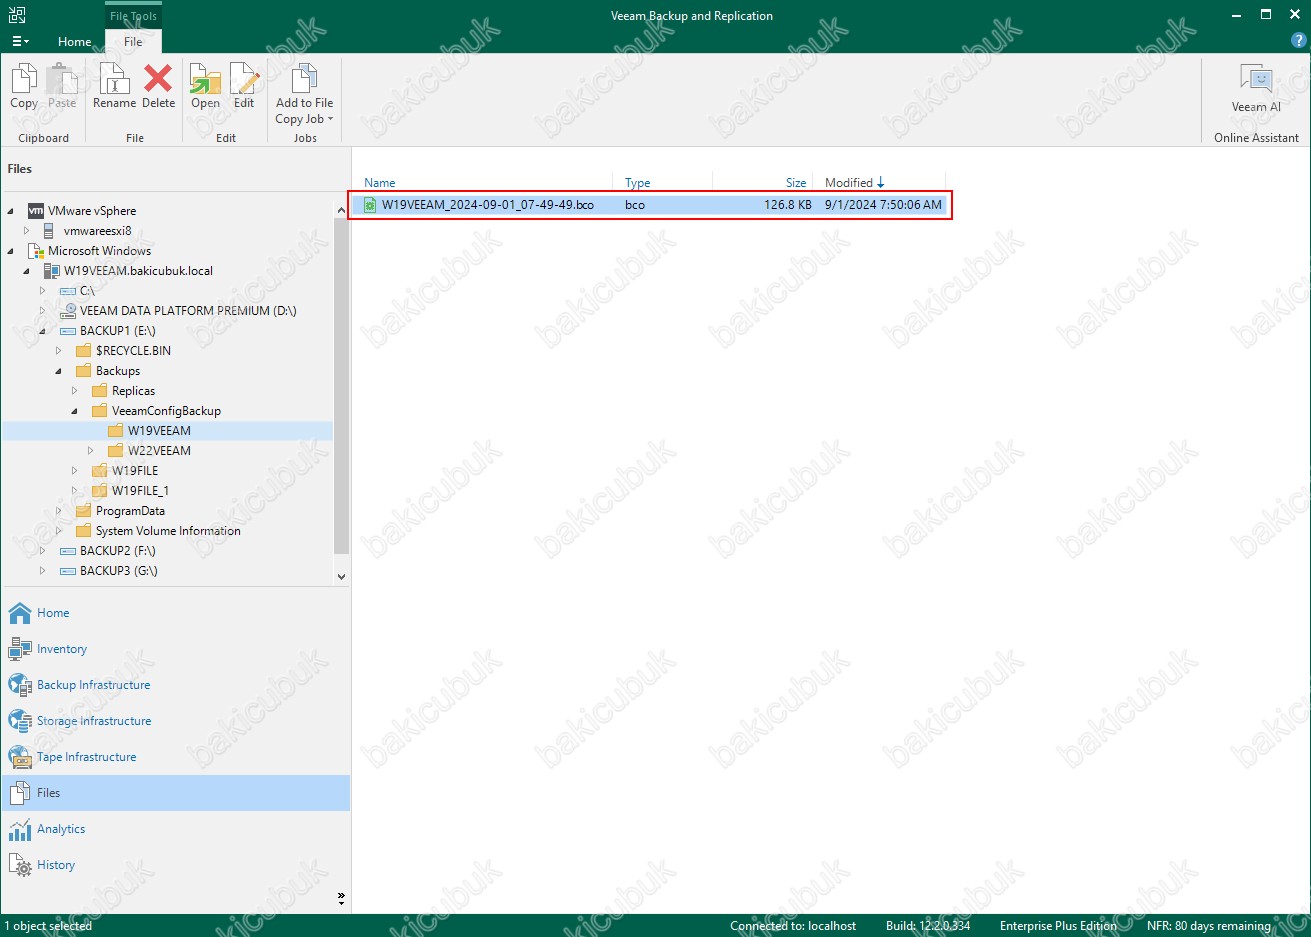Switch to the File ribbon tab

pos(133,41)
